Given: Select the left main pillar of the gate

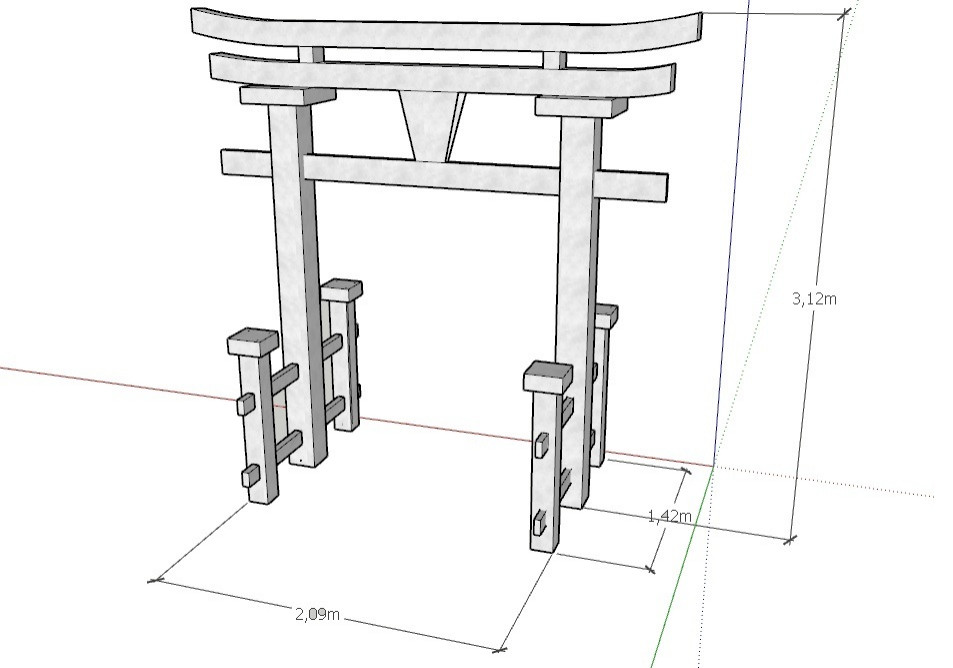Looking at the screenshot, I should (298, 280).
